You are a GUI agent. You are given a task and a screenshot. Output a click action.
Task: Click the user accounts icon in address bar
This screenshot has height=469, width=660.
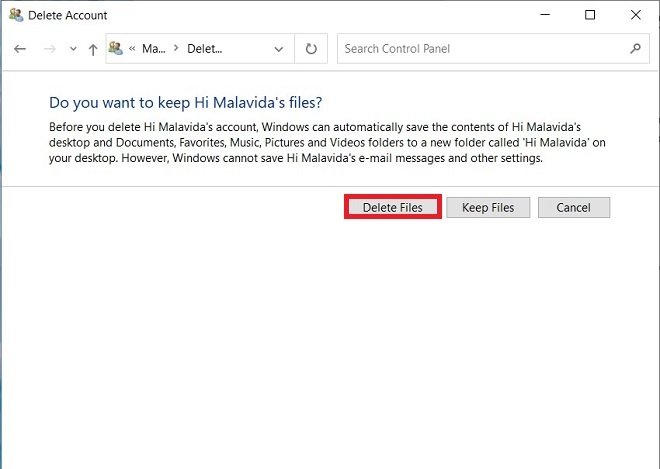point(116,48)
